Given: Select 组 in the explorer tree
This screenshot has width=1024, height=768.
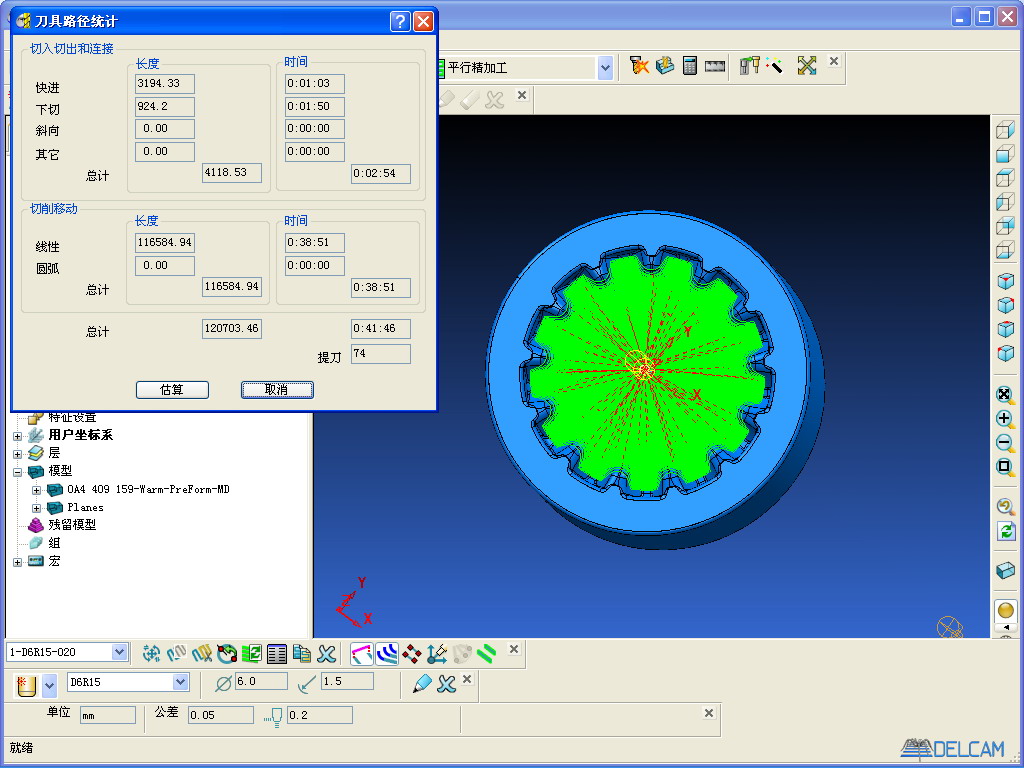Looking at the screenshot, I should point(54,543).
